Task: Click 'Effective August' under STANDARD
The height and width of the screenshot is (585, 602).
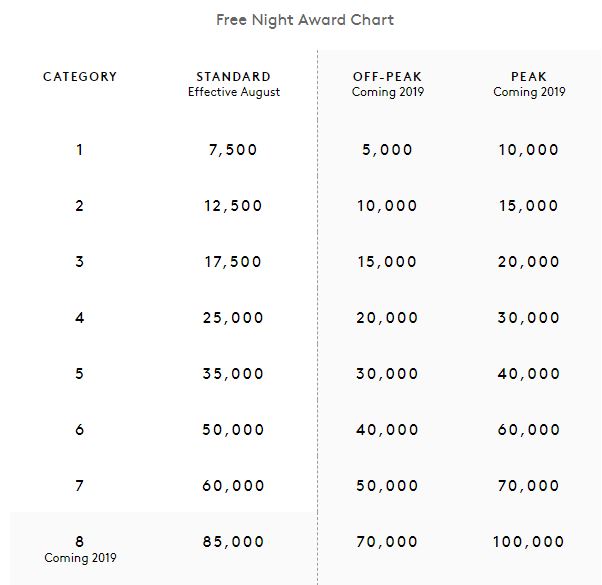Action: [x=234, y=93]
